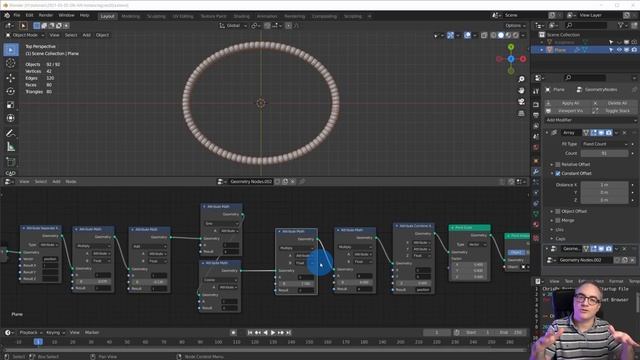Open the Tool properties tab icon
640x360 pixels.
536,91
